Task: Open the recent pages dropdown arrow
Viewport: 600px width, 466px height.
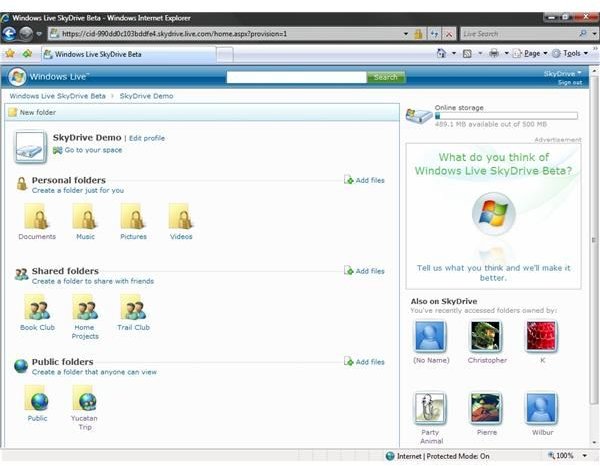Action: (x=39, y=34)
